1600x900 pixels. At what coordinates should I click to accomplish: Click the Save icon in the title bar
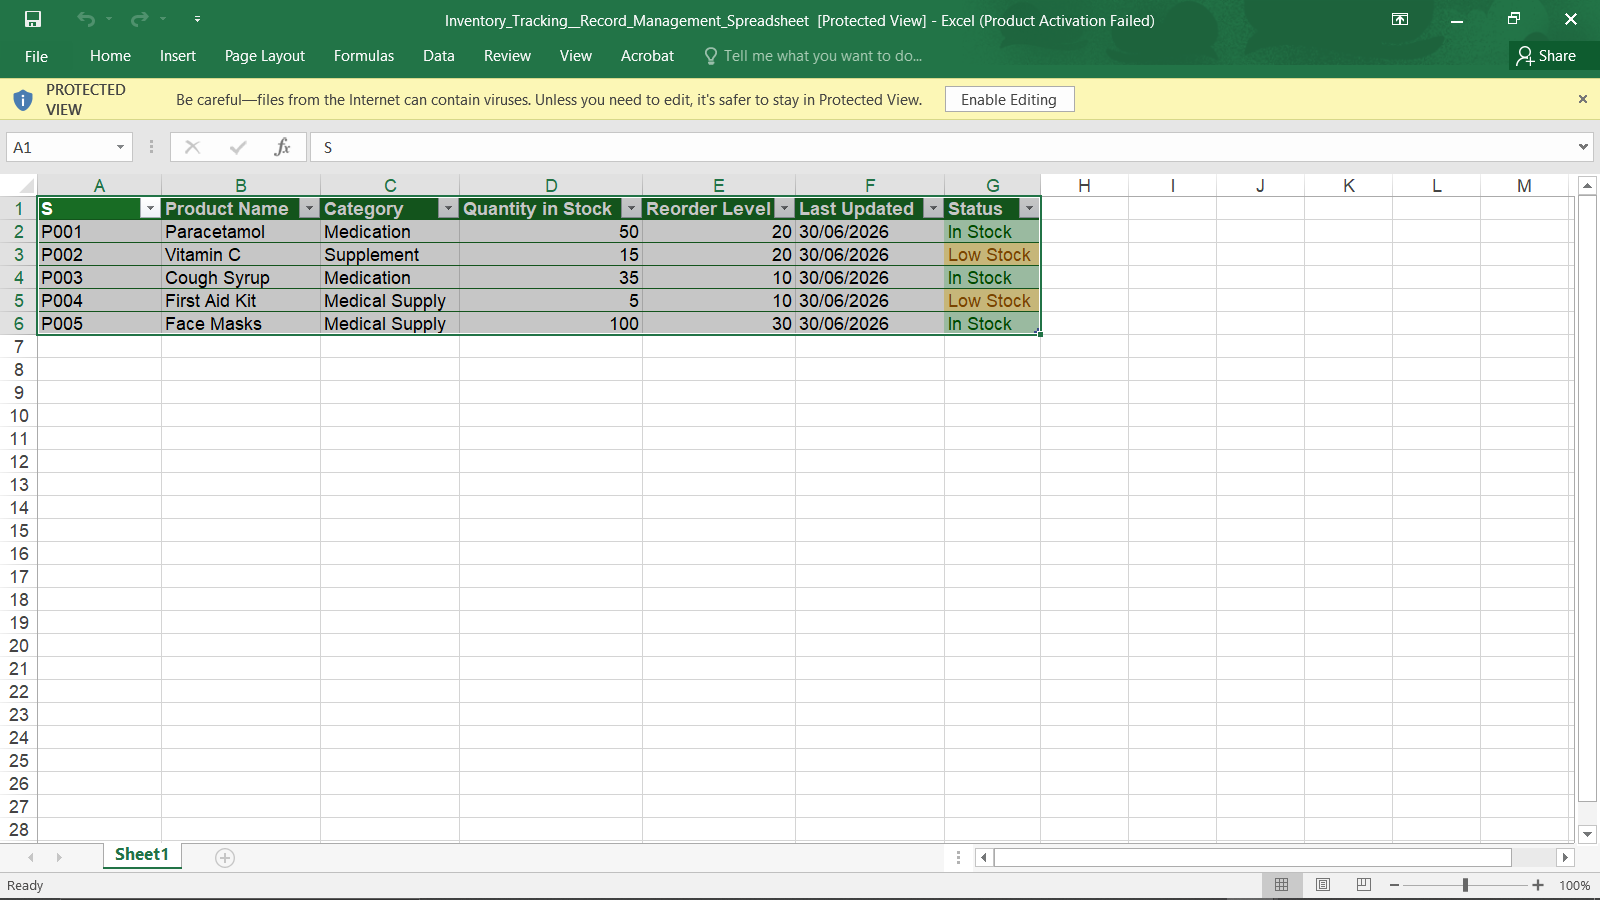pos(33,19)
